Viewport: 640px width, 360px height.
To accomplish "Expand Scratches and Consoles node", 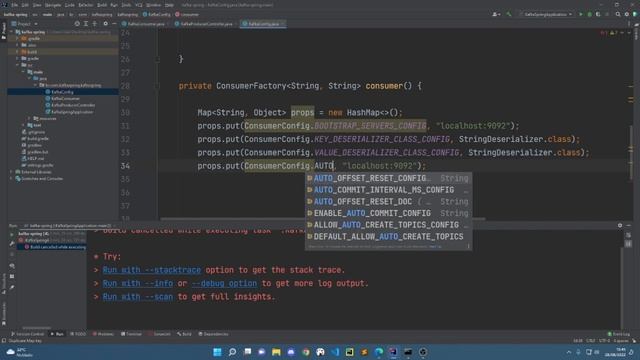I will [11, 178].
